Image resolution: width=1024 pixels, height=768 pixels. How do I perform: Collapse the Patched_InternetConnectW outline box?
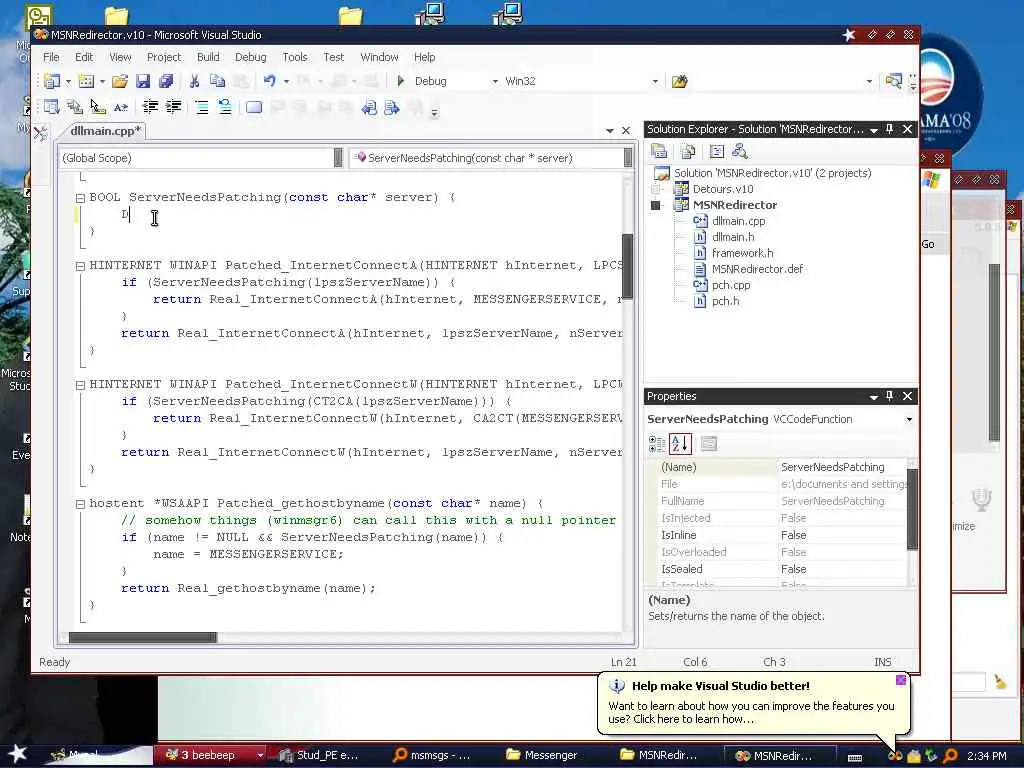tap(80, 385)
